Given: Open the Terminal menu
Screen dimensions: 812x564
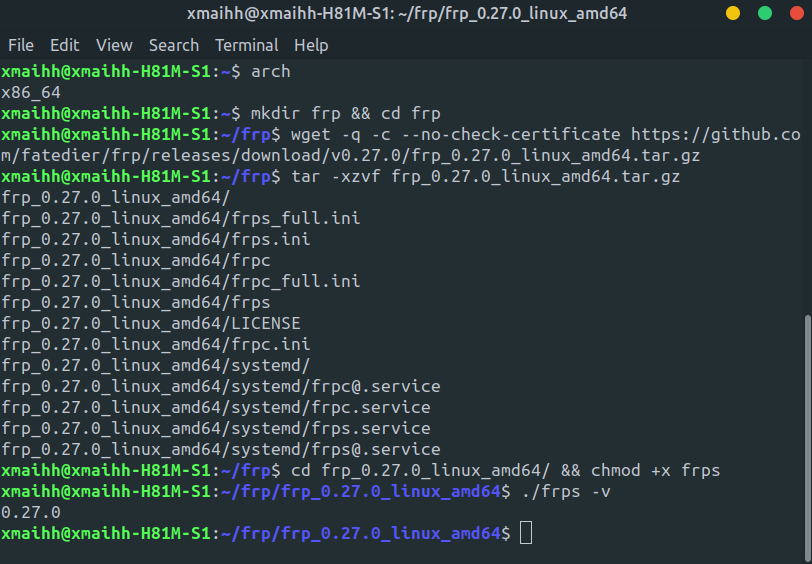Looking at the screenshot, I should click(246, 45).
